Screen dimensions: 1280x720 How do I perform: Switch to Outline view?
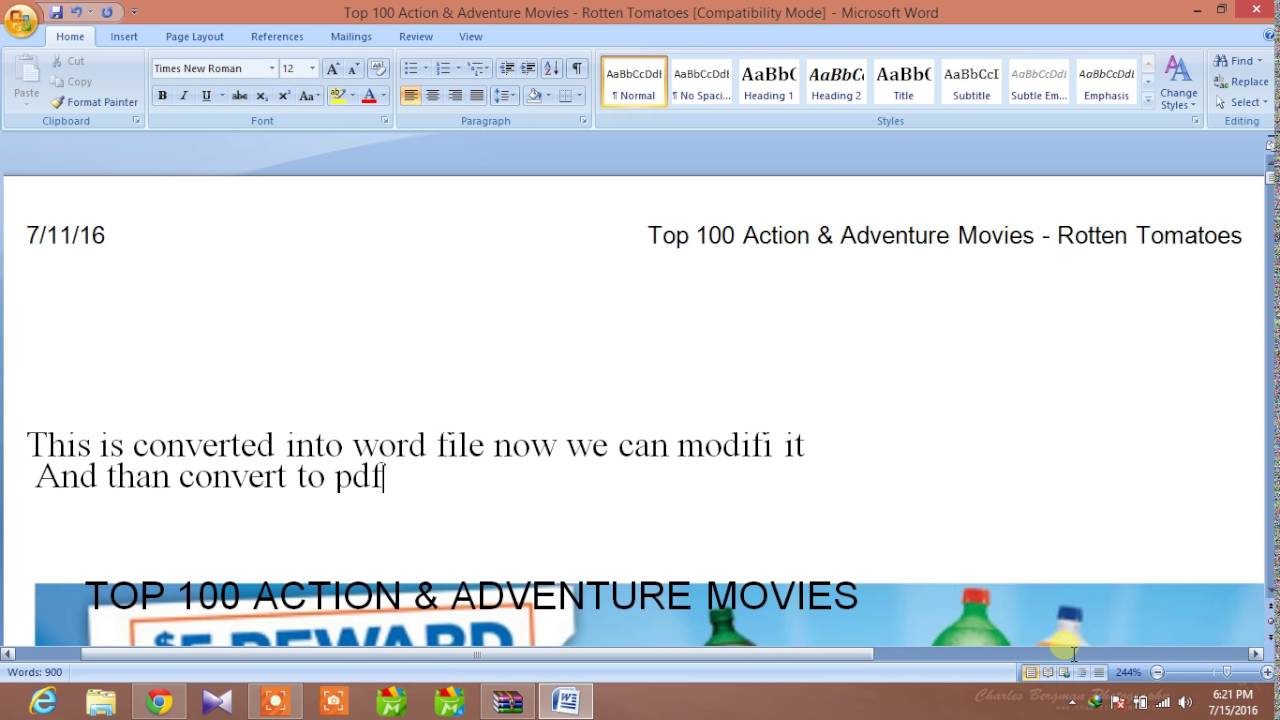tap(1082, 672)
